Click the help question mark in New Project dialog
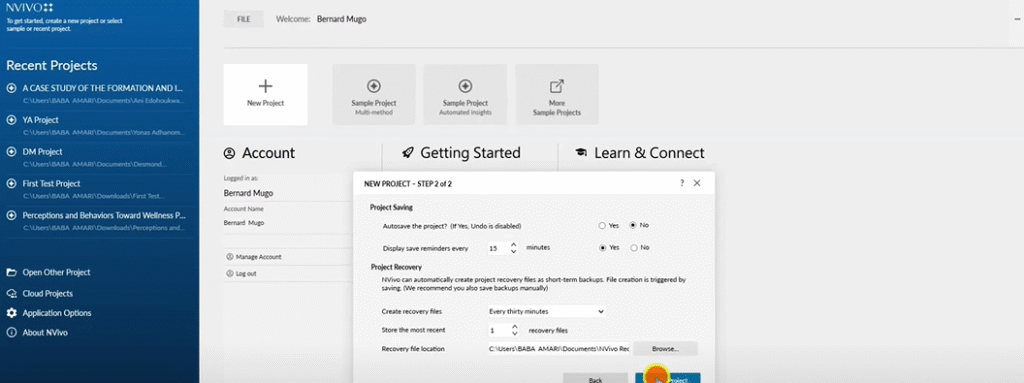 pos(682,183)
